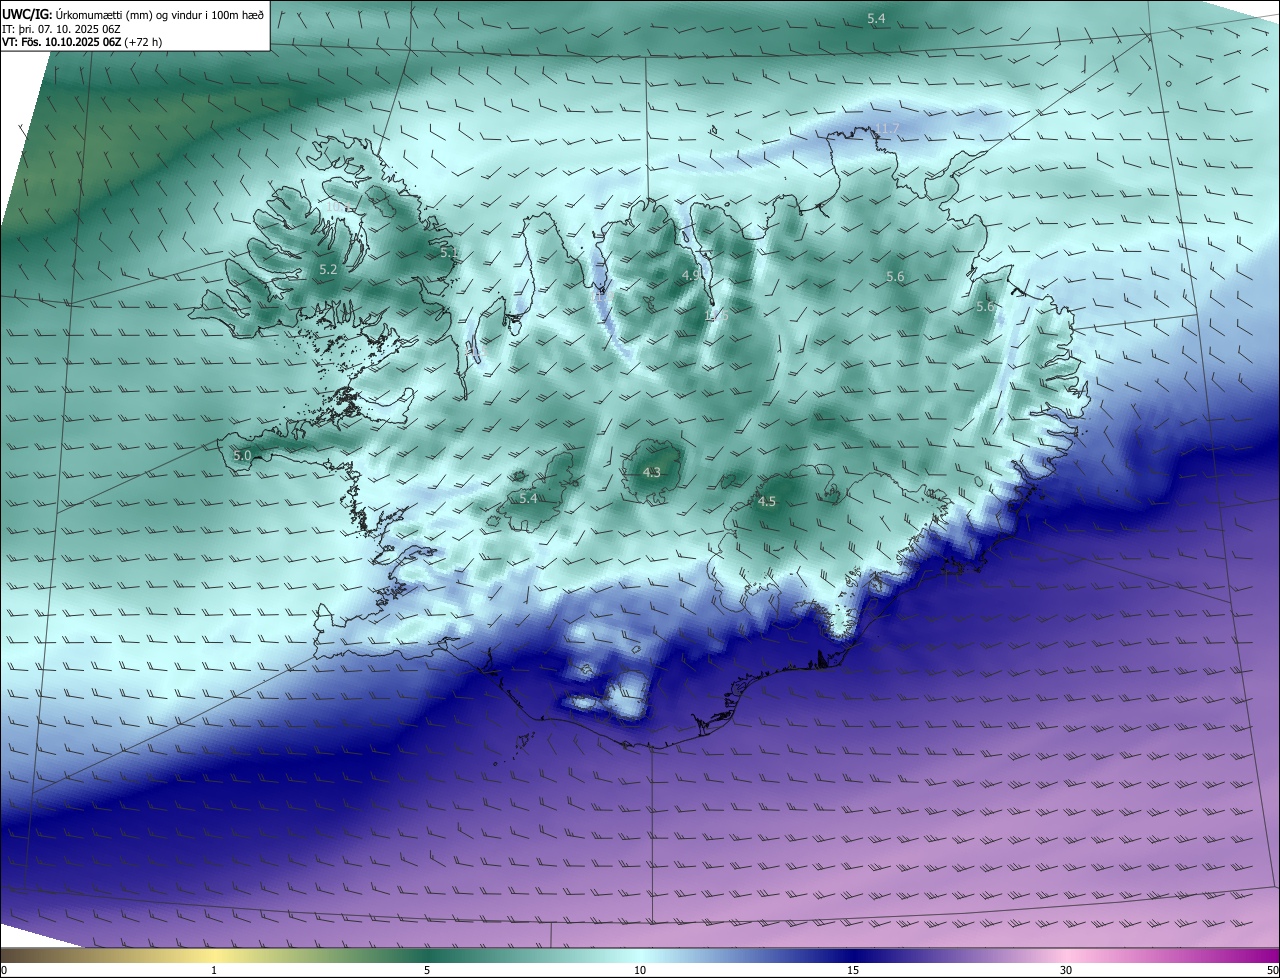Click the 4.3 value label on the map
The image size is (1280, 978).
click(651, 472)
